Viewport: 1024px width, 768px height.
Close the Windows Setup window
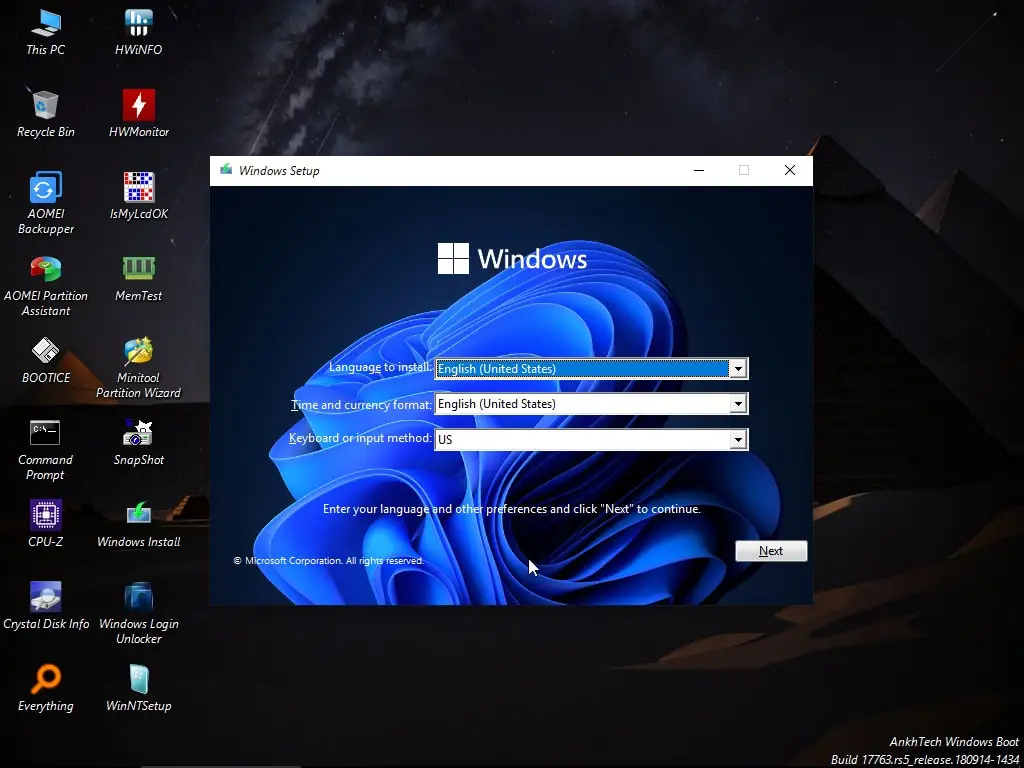click(x=789, y=170)
